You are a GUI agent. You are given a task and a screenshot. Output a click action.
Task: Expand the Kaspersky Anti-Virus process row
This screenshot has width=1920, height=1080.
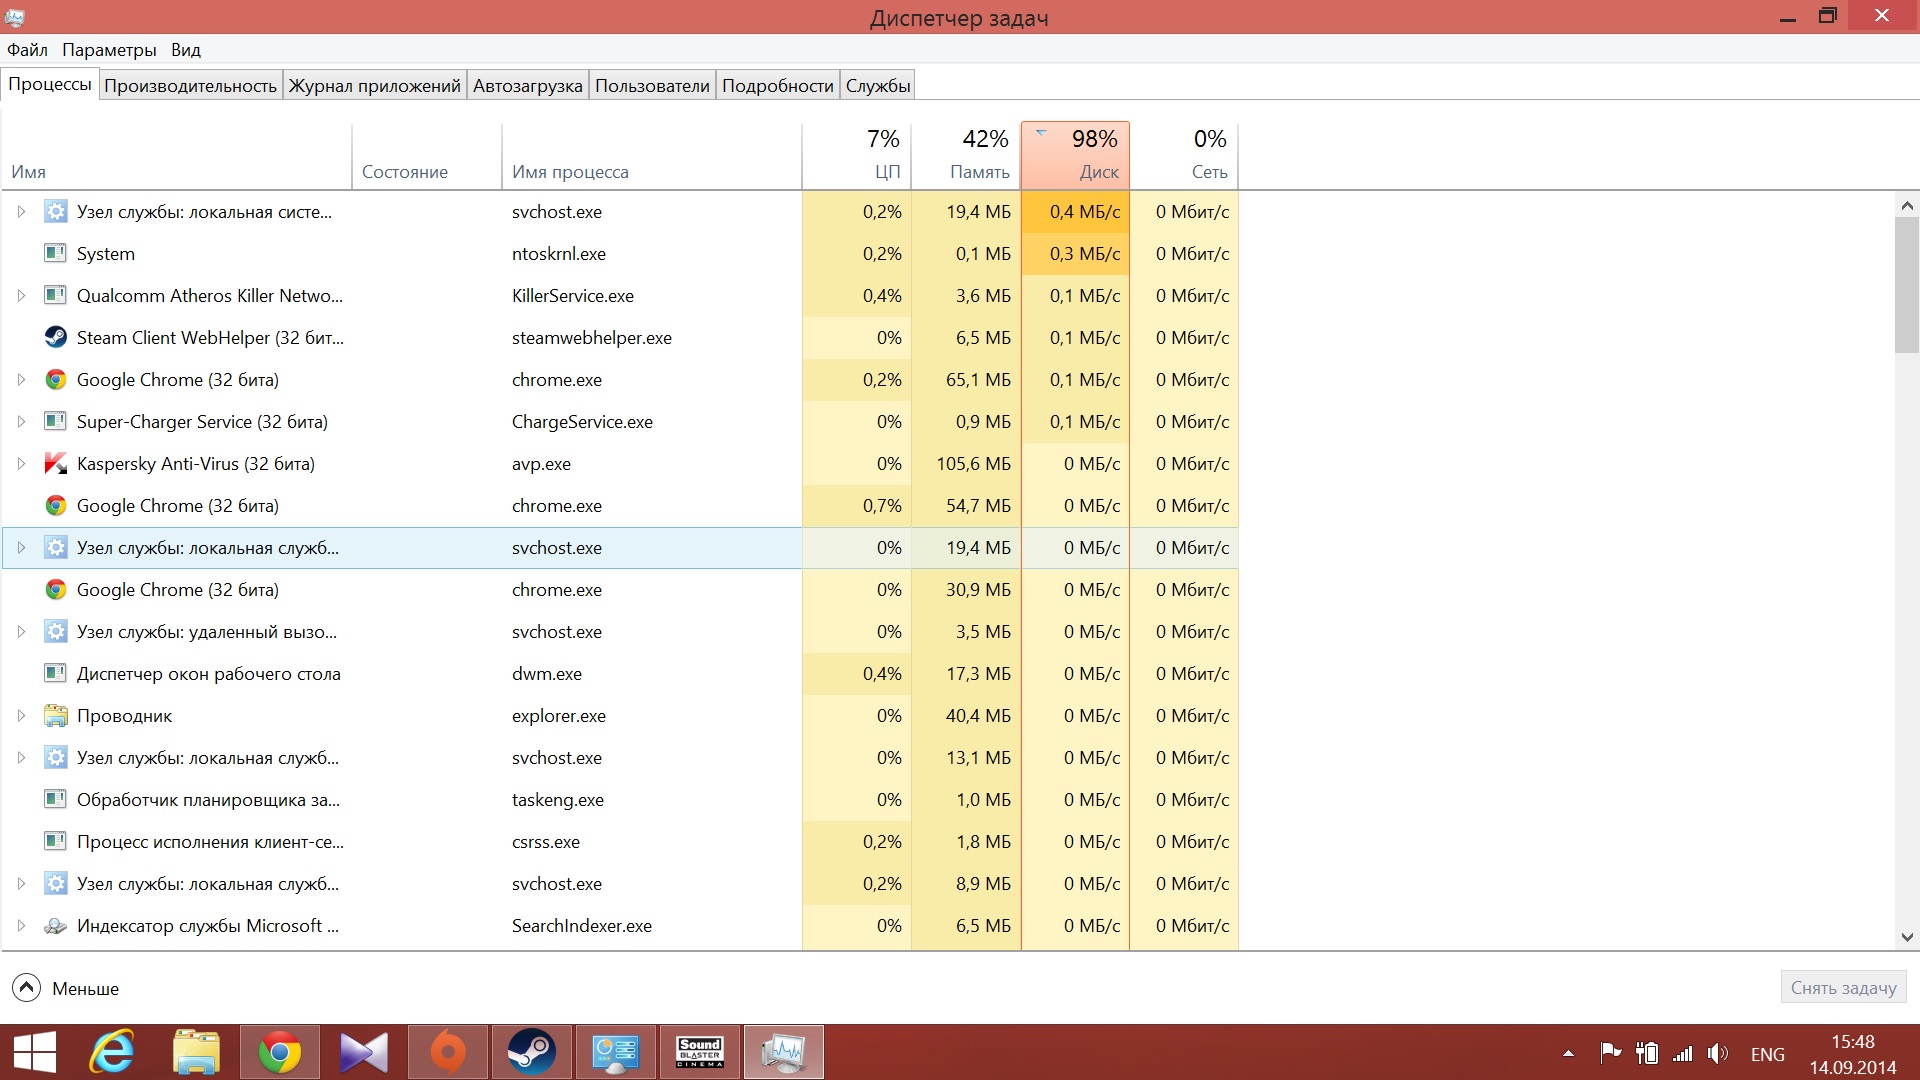pos(21,464)
